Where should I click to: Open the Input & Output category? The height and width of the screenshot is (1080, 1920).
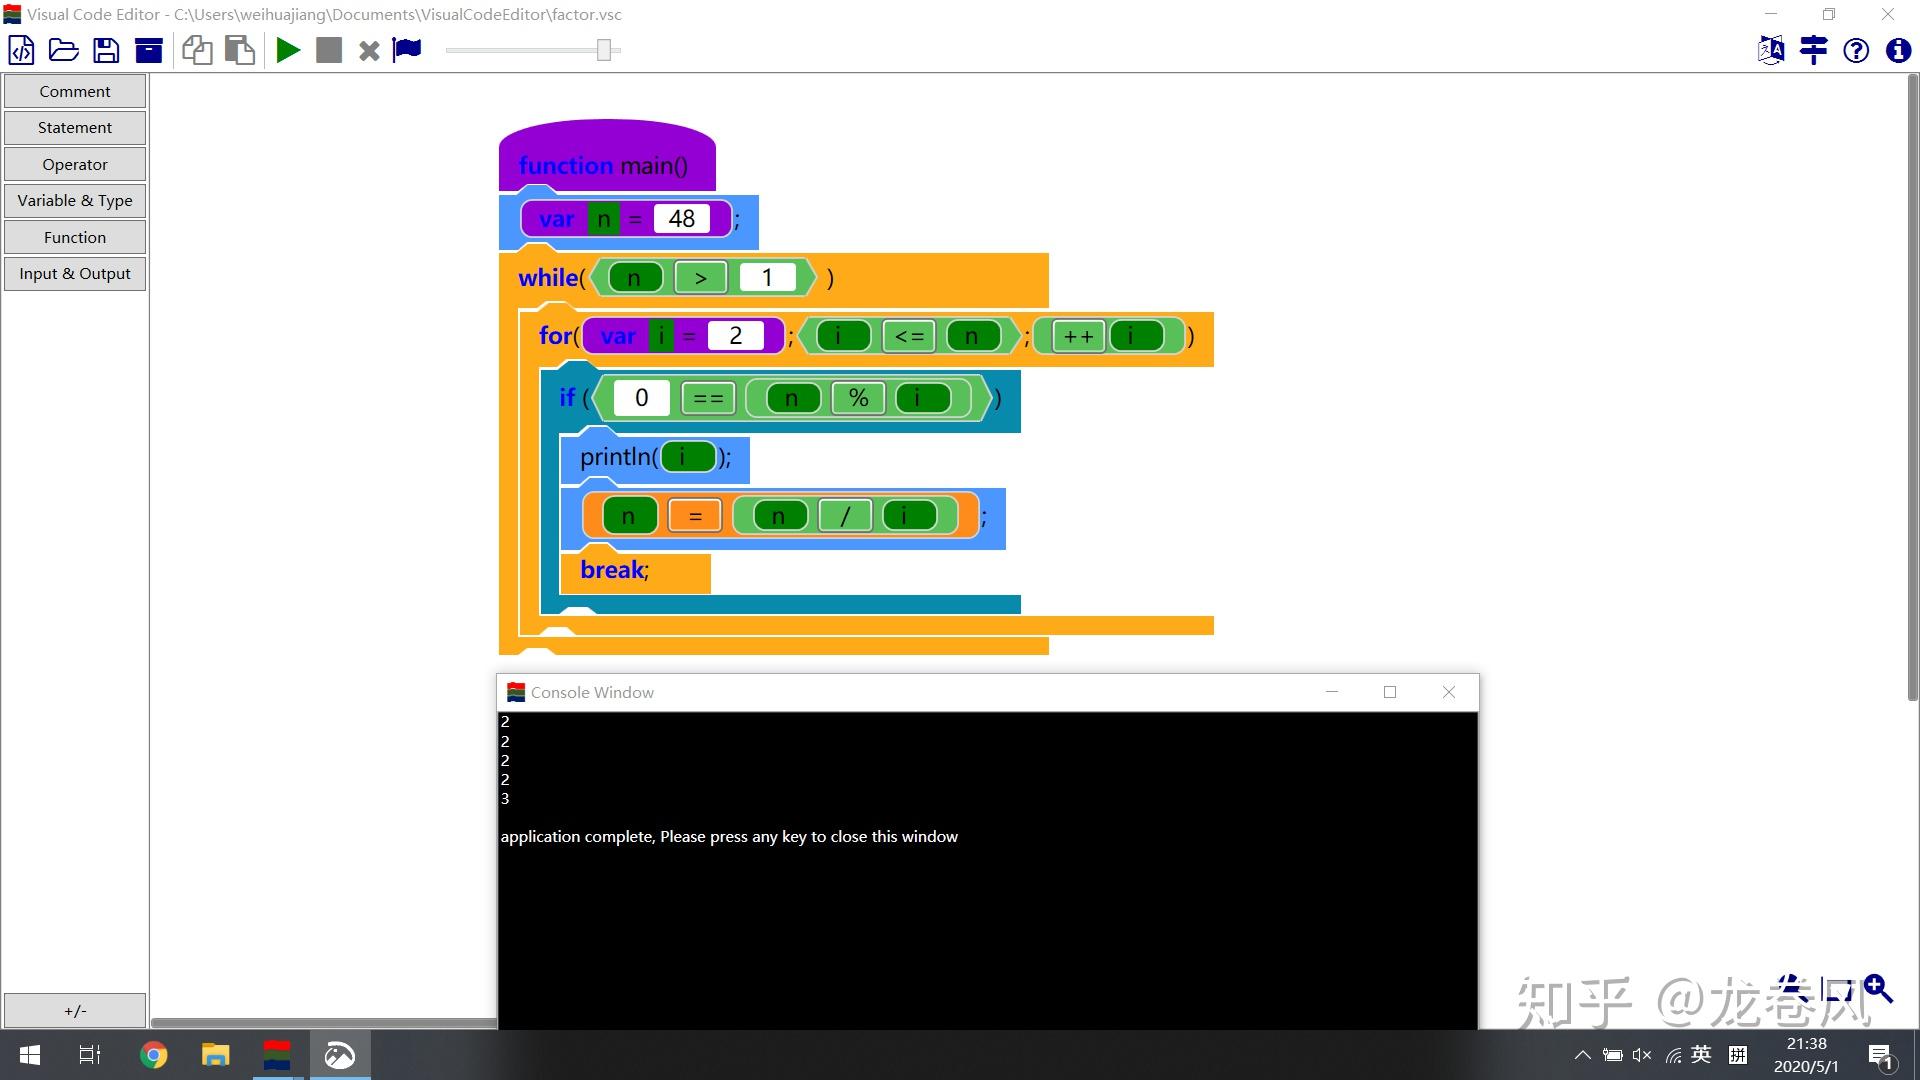pos(75,274)
